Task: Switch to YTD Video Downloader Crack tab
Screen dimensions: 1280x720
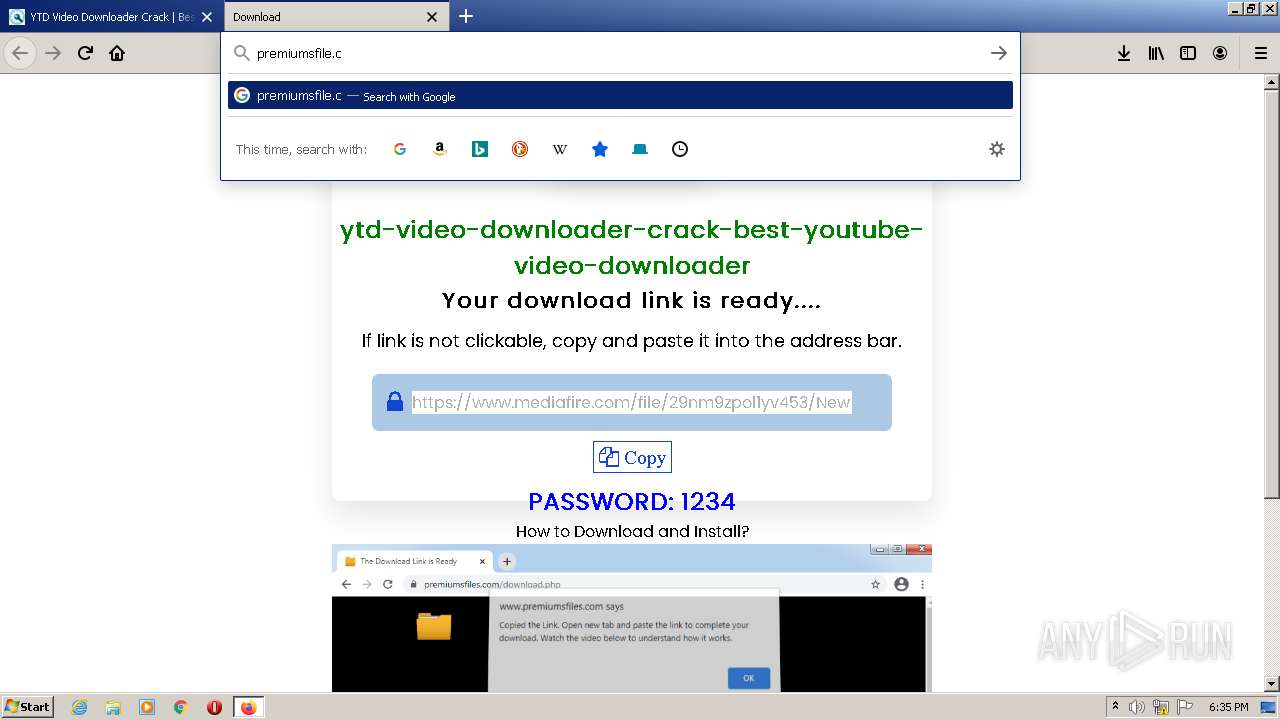Action: [111, 17]
